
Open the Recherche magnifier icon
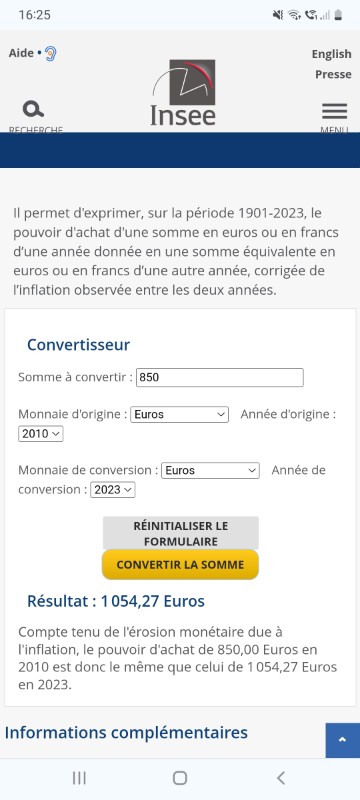(33, 109)
